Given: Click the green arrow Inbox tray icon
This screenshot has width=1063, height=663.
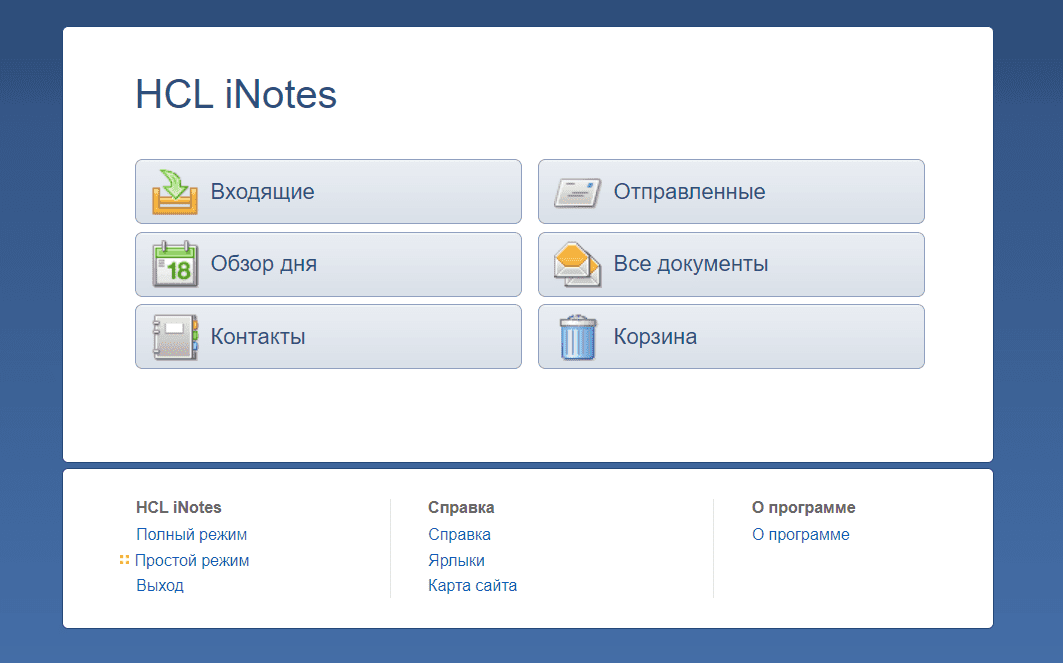Looking at the screenshot, I should (x=175, y=192).
